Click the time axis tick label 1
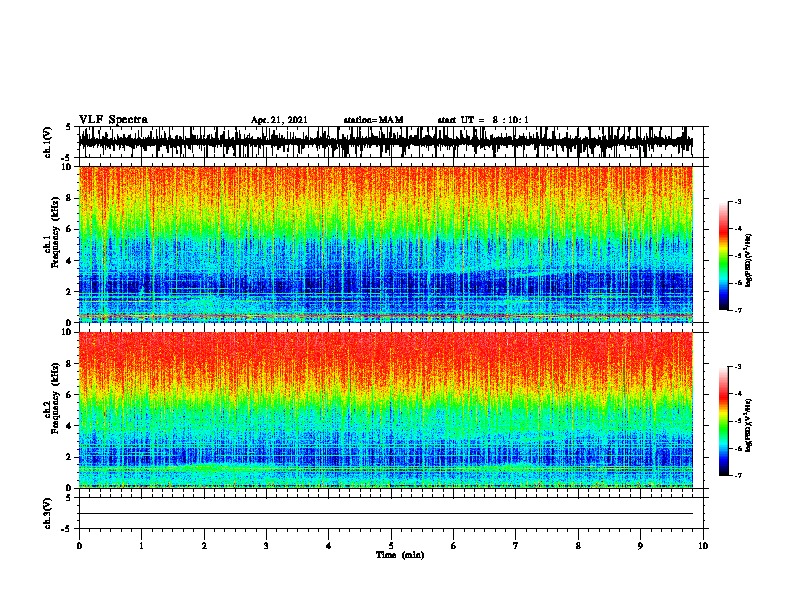 (141, 546)
